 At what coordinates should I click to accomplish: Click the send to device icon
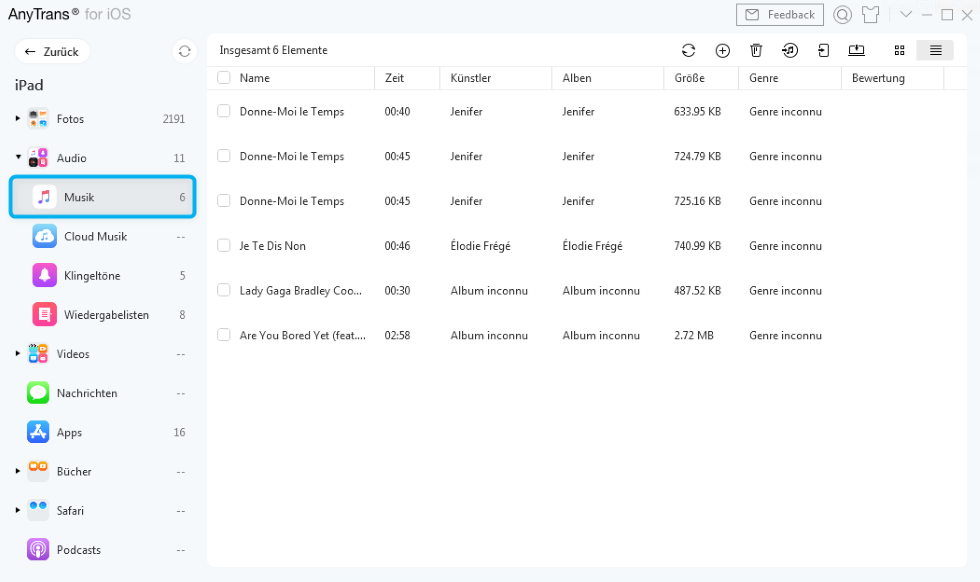823,50
